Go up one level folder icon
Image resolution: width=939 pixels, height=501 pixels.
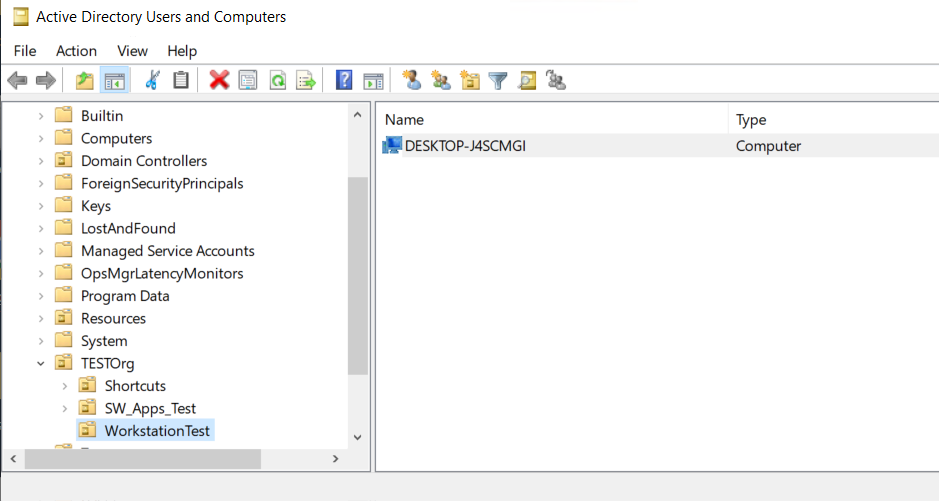pyautogui.click(x=84, y=80)
